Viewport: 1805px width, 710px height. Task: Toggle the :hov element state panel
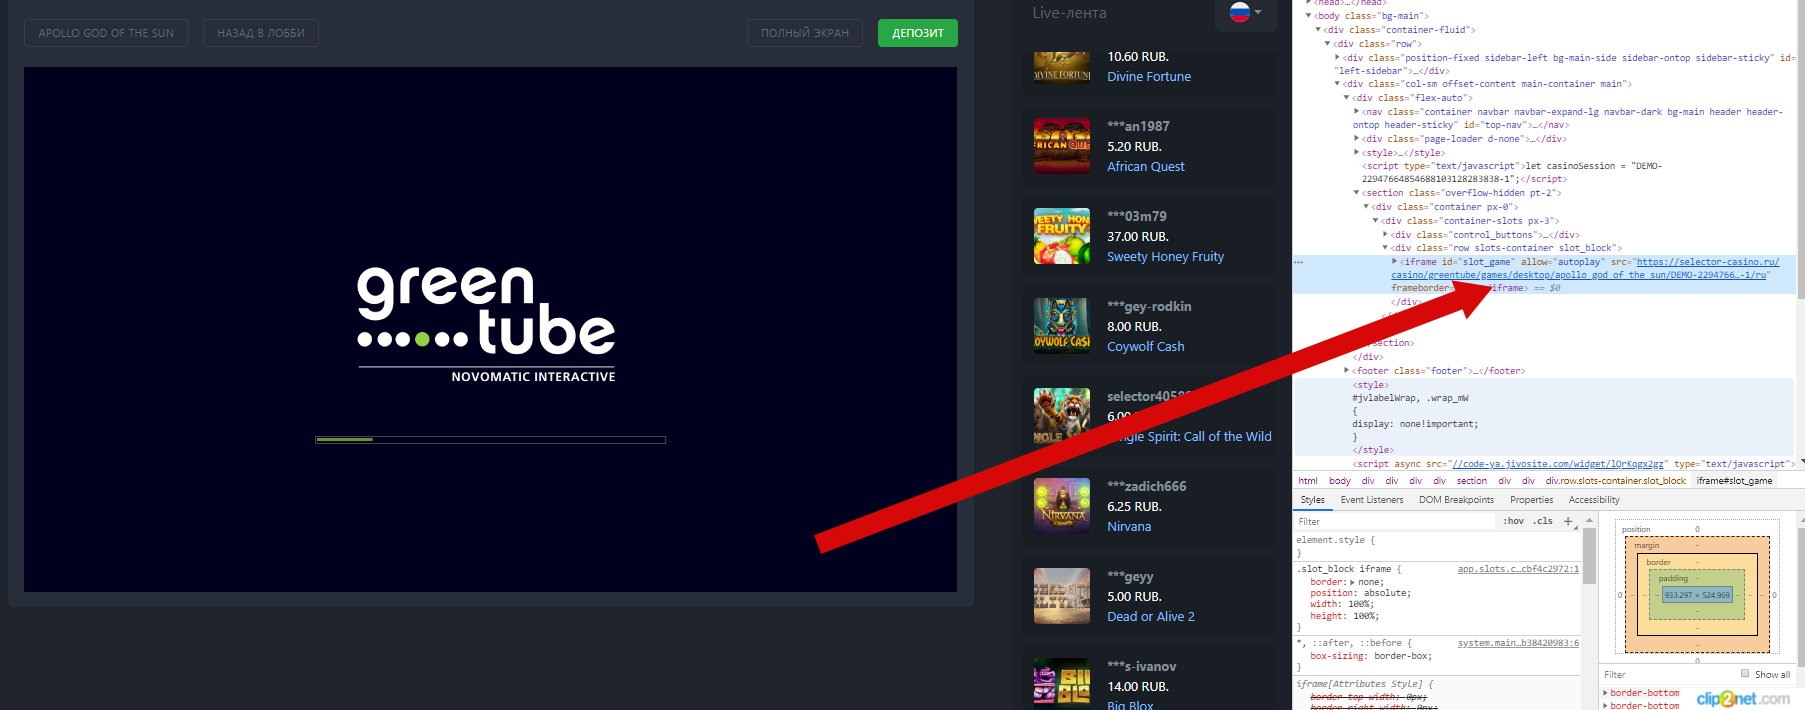1514,521
